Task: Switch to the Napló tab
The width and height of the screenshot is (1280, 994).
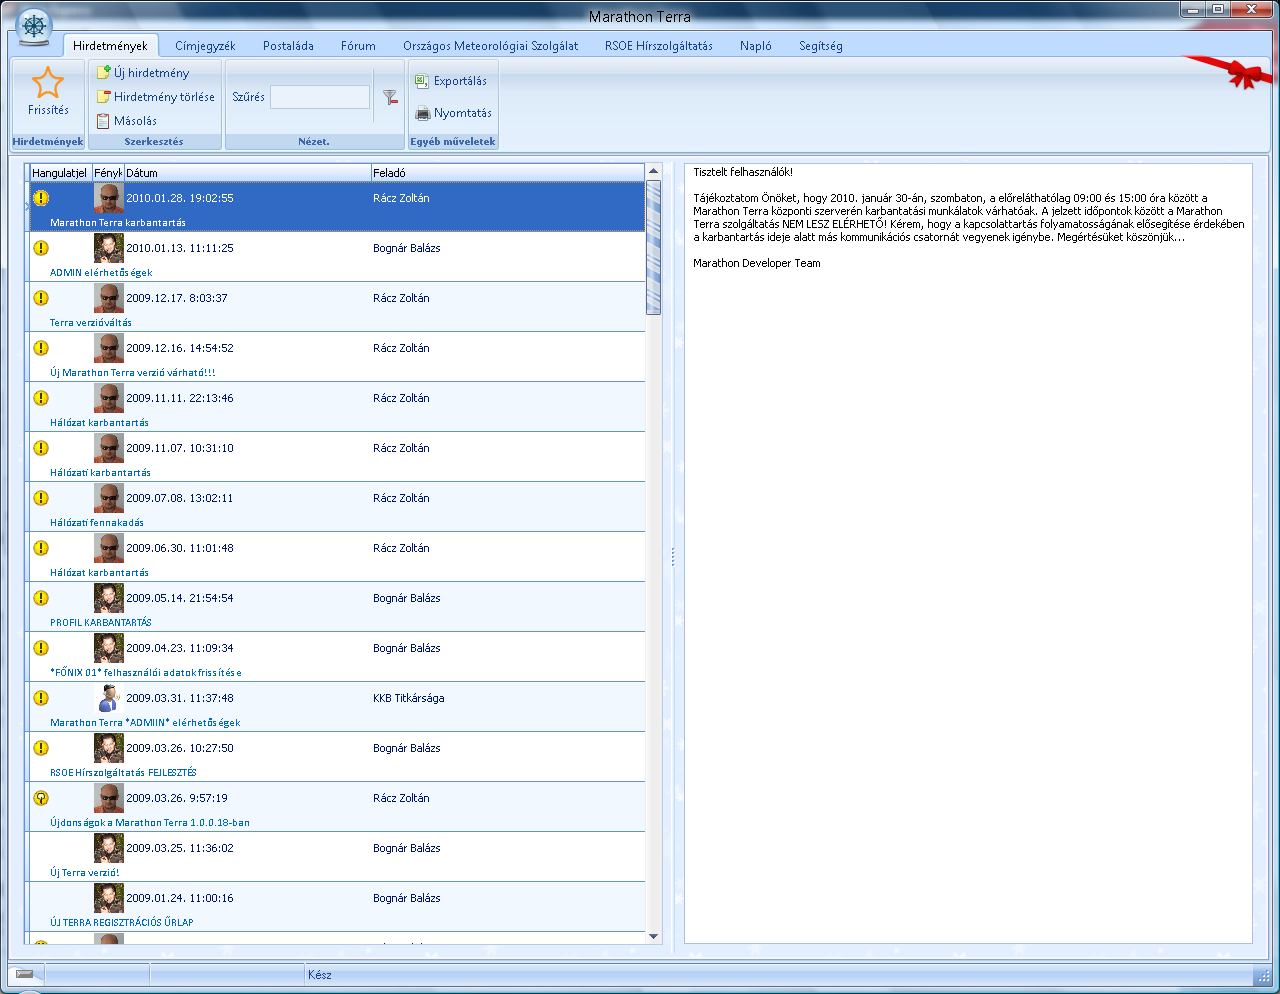Action: point(756,46)
